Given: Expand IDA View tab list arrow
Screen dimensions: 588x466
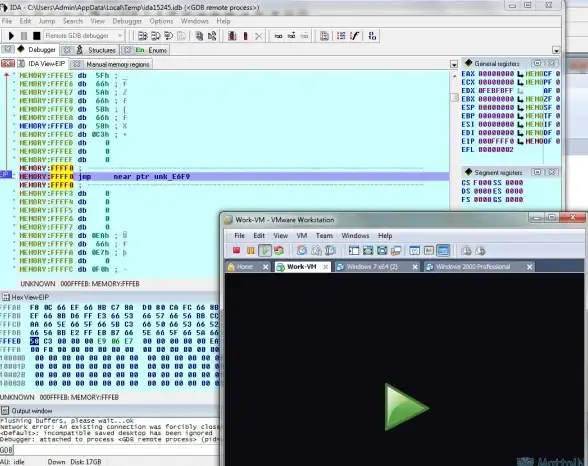Looking at the screenshot, I should (x=454, y=64).
